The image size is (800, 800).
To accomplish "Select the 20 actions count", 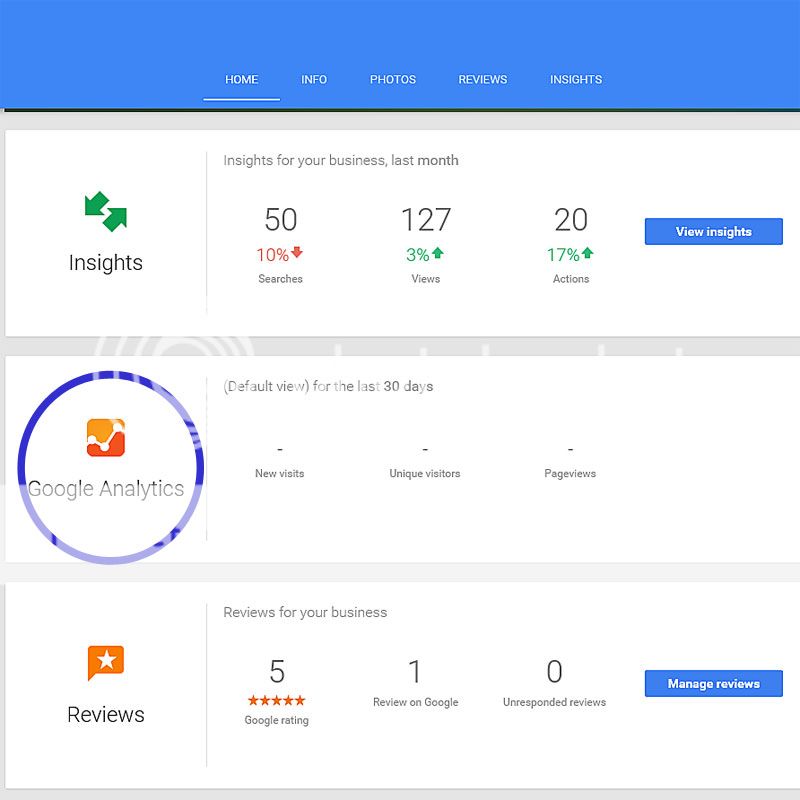I will [x=571, y=219].
